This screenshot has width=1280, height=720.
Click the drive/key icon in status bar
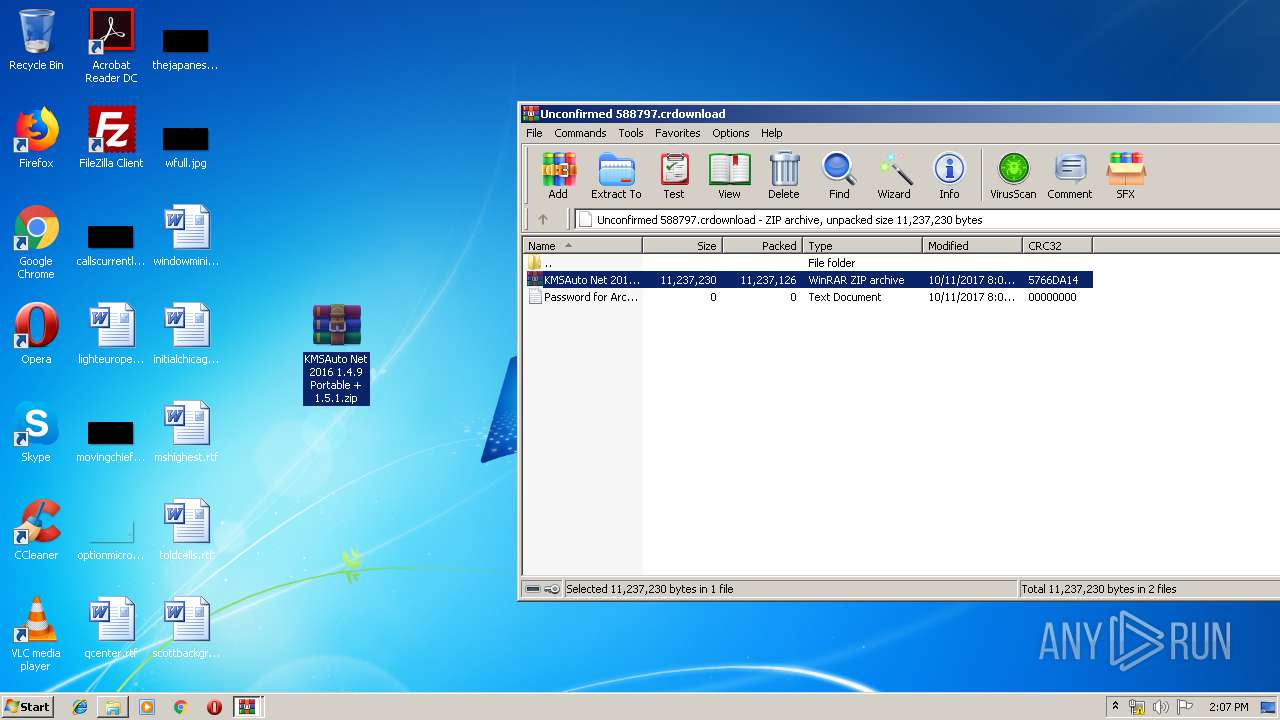pyautogui.click(x=542, y=589)
